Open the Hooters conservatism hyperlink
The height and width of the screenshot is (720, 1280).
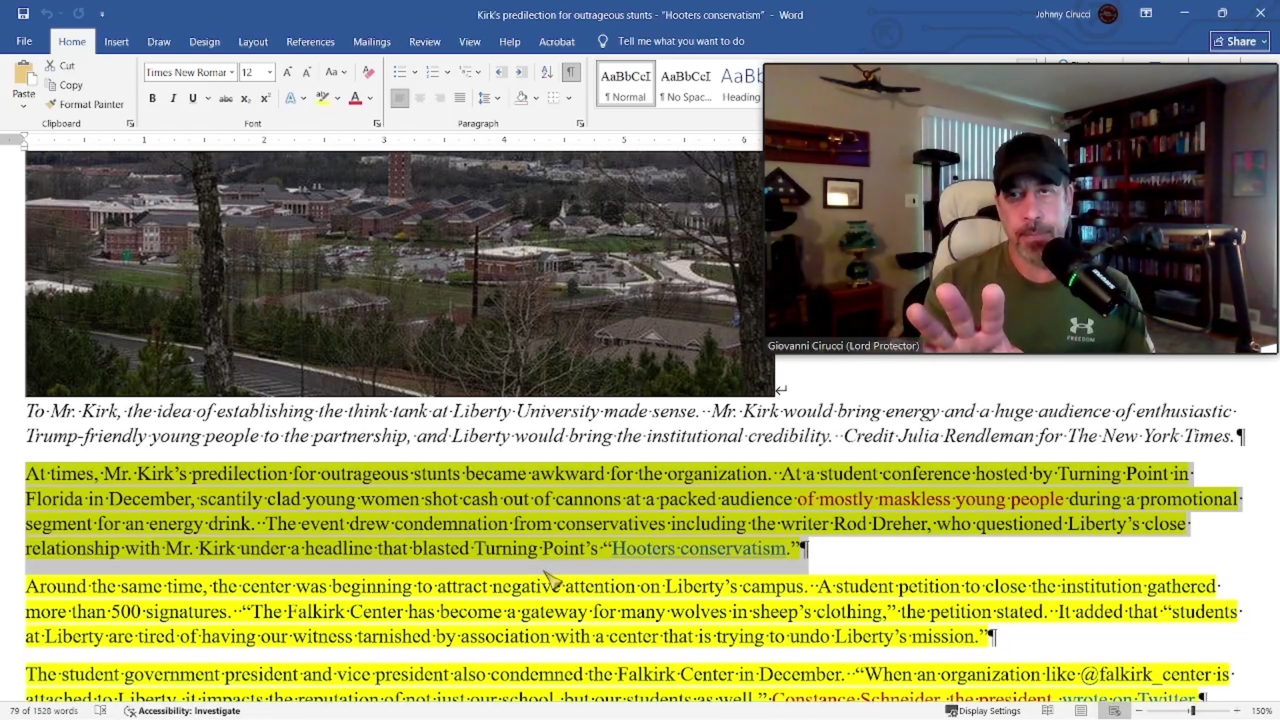[699, 548]
